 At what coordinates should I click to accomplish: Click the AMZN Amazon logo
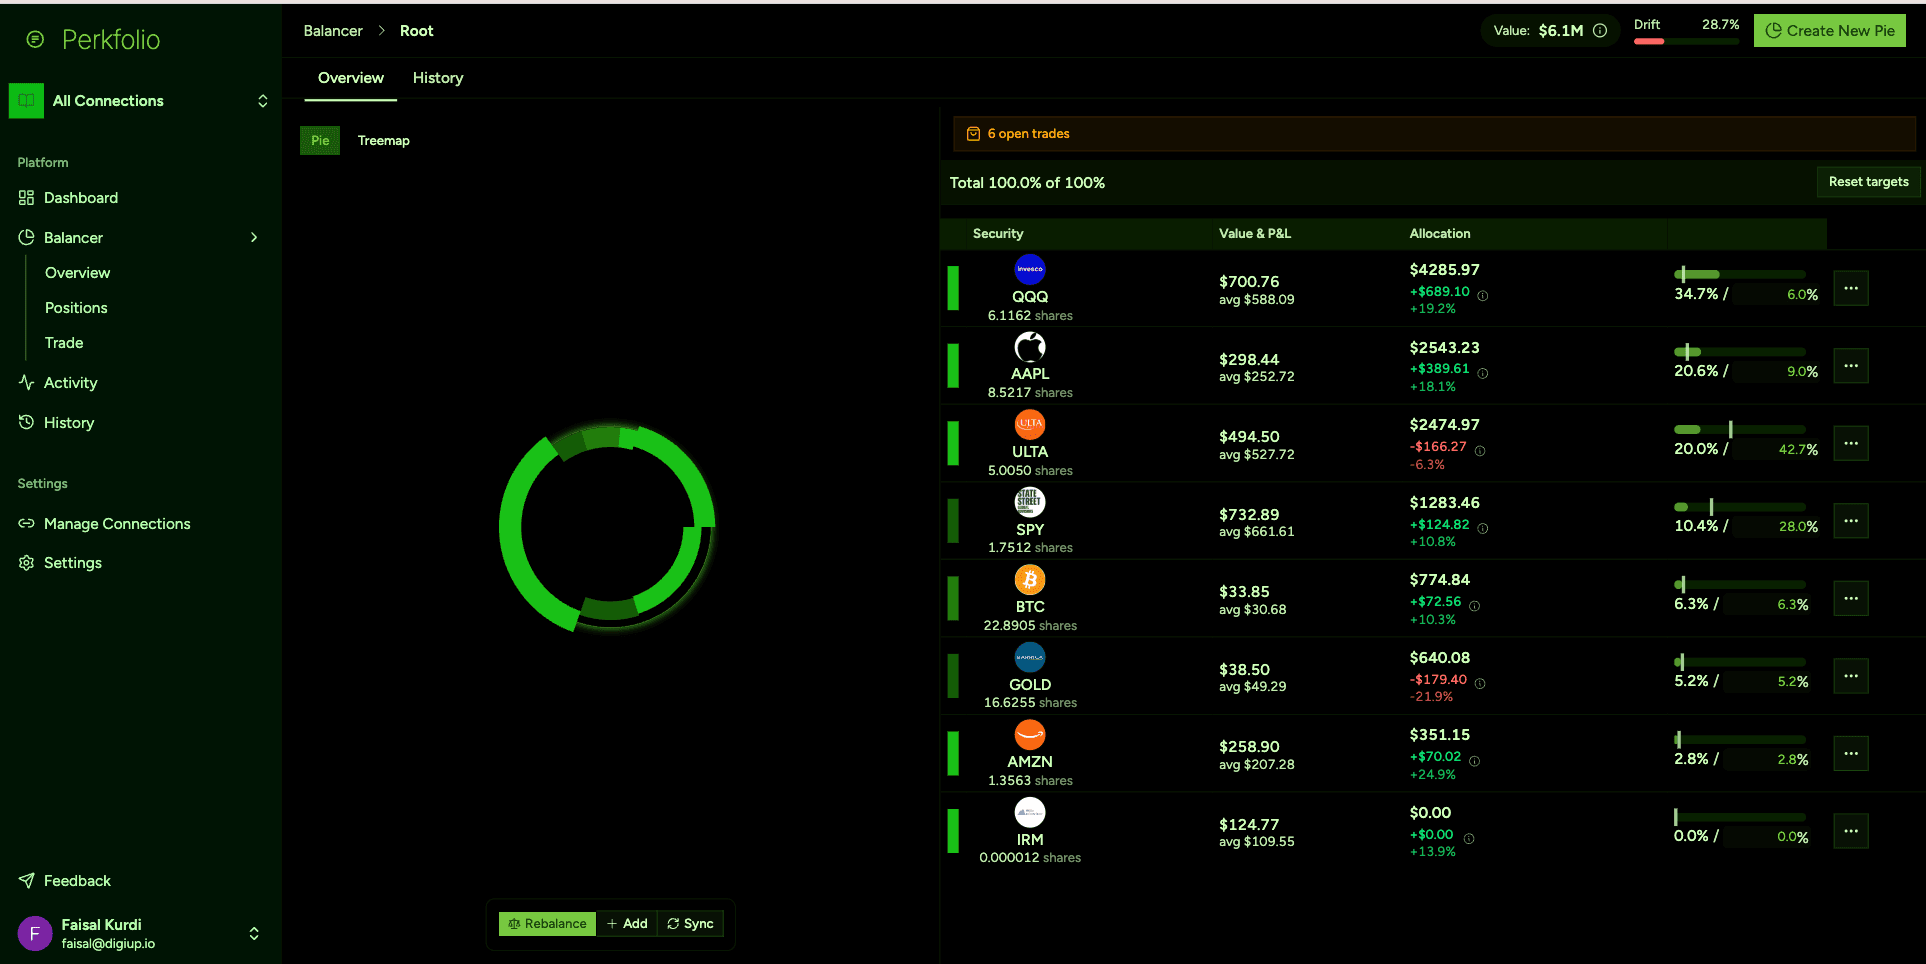click(x=1030, y=735)
